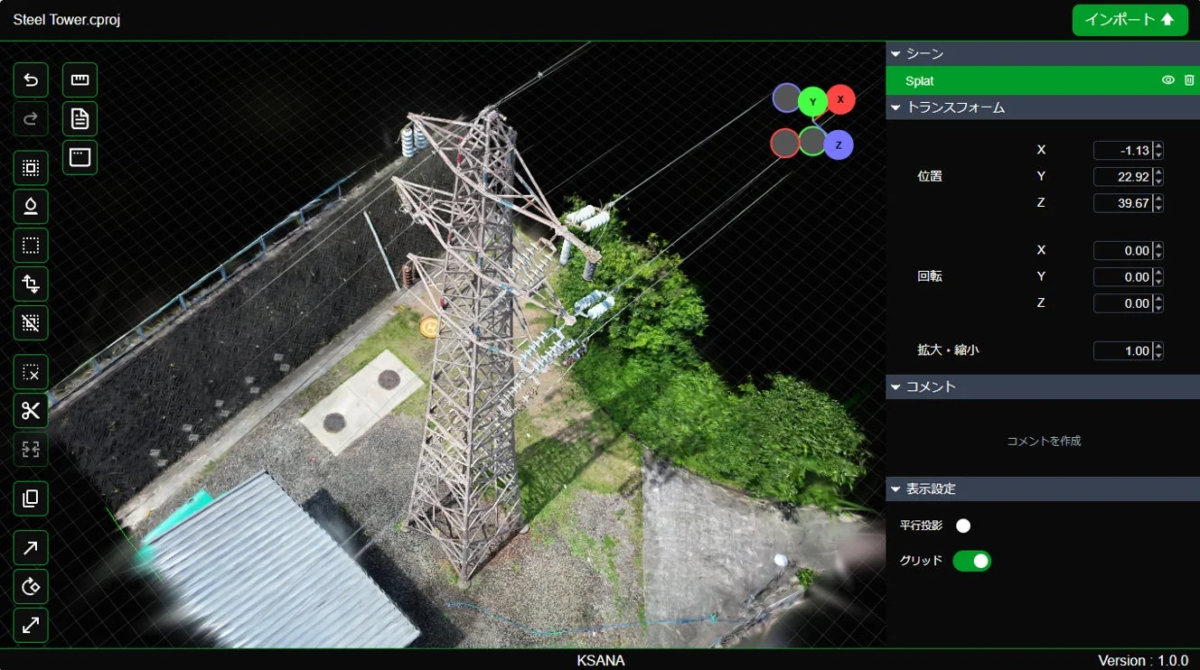Viewport: 1200px width, 670px height.
Task: Select the scissors cut tool
Action: click(x=30, y=411)
